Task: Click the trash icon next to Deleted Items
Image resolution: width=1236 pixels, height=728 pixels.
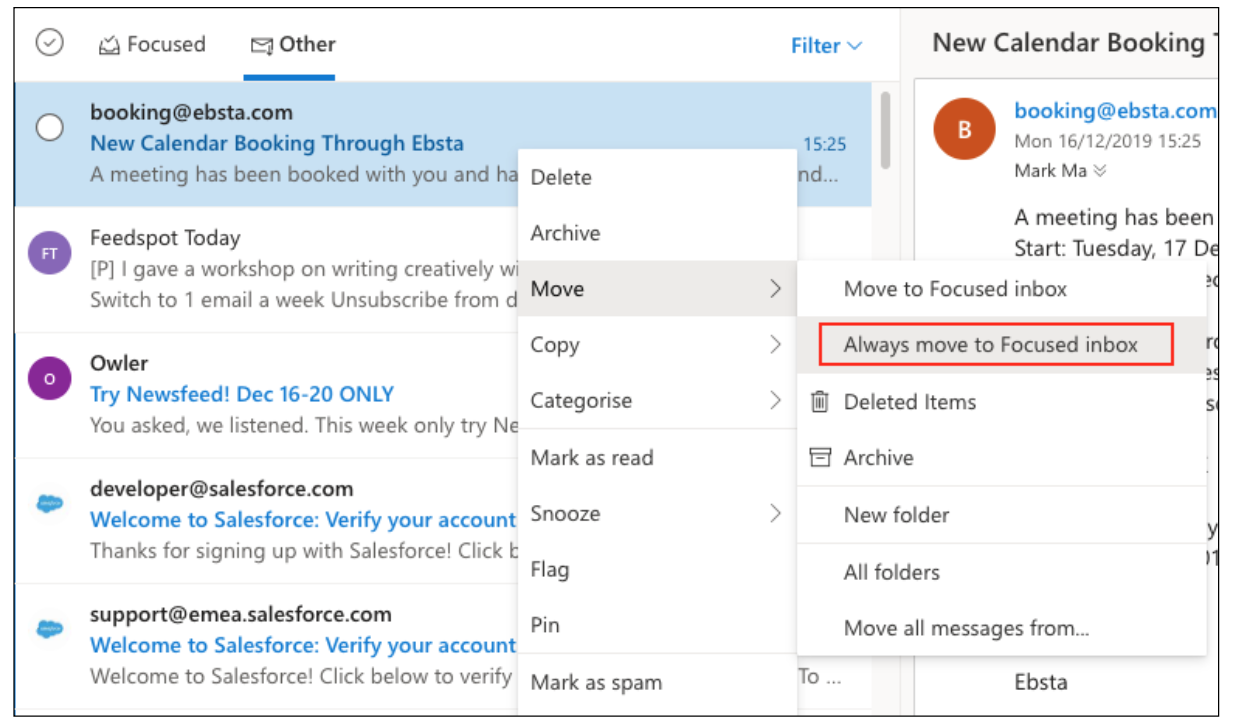Action: pos(820,402)
